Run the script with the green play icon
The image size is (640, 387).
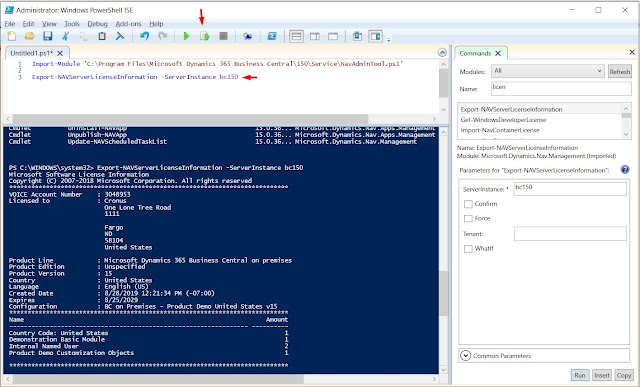(x=187, y=36)
